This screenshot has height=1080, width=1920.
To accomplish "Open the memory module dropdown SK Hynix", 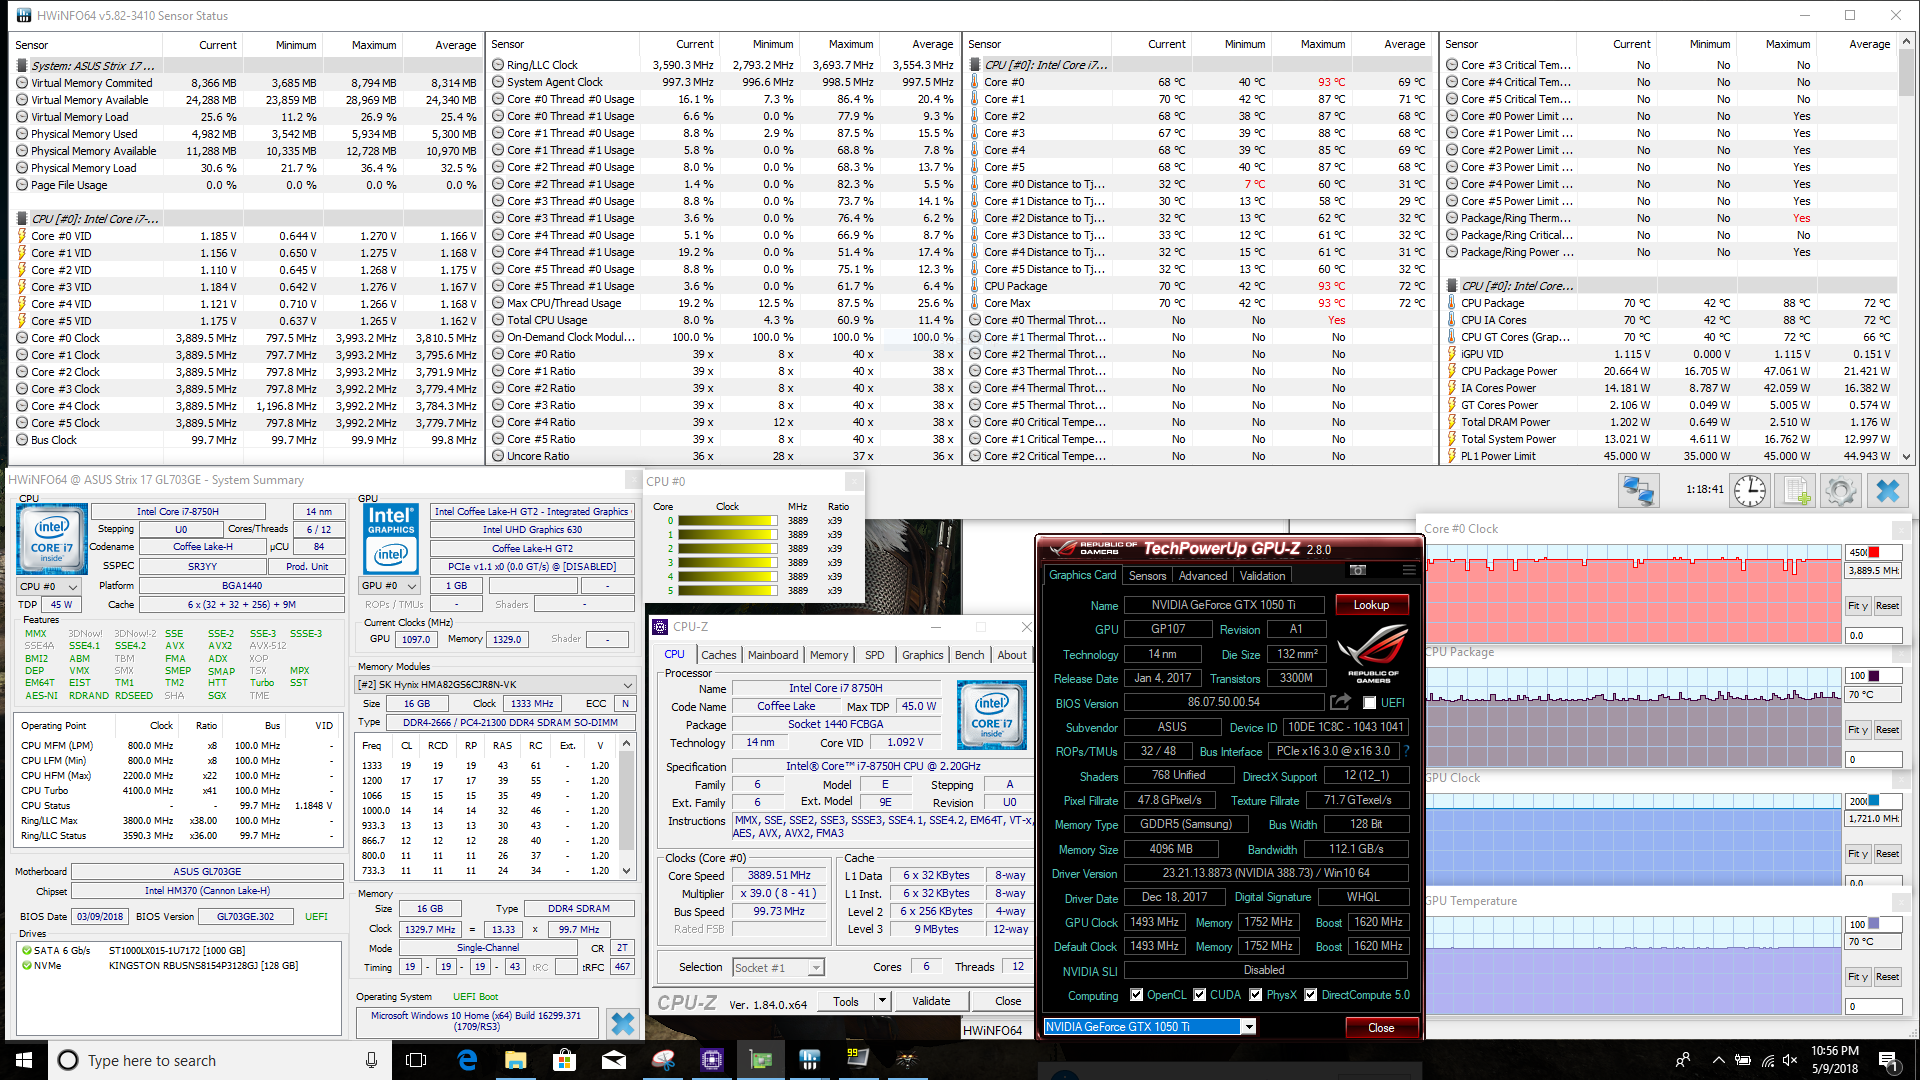I will (627, 685).
